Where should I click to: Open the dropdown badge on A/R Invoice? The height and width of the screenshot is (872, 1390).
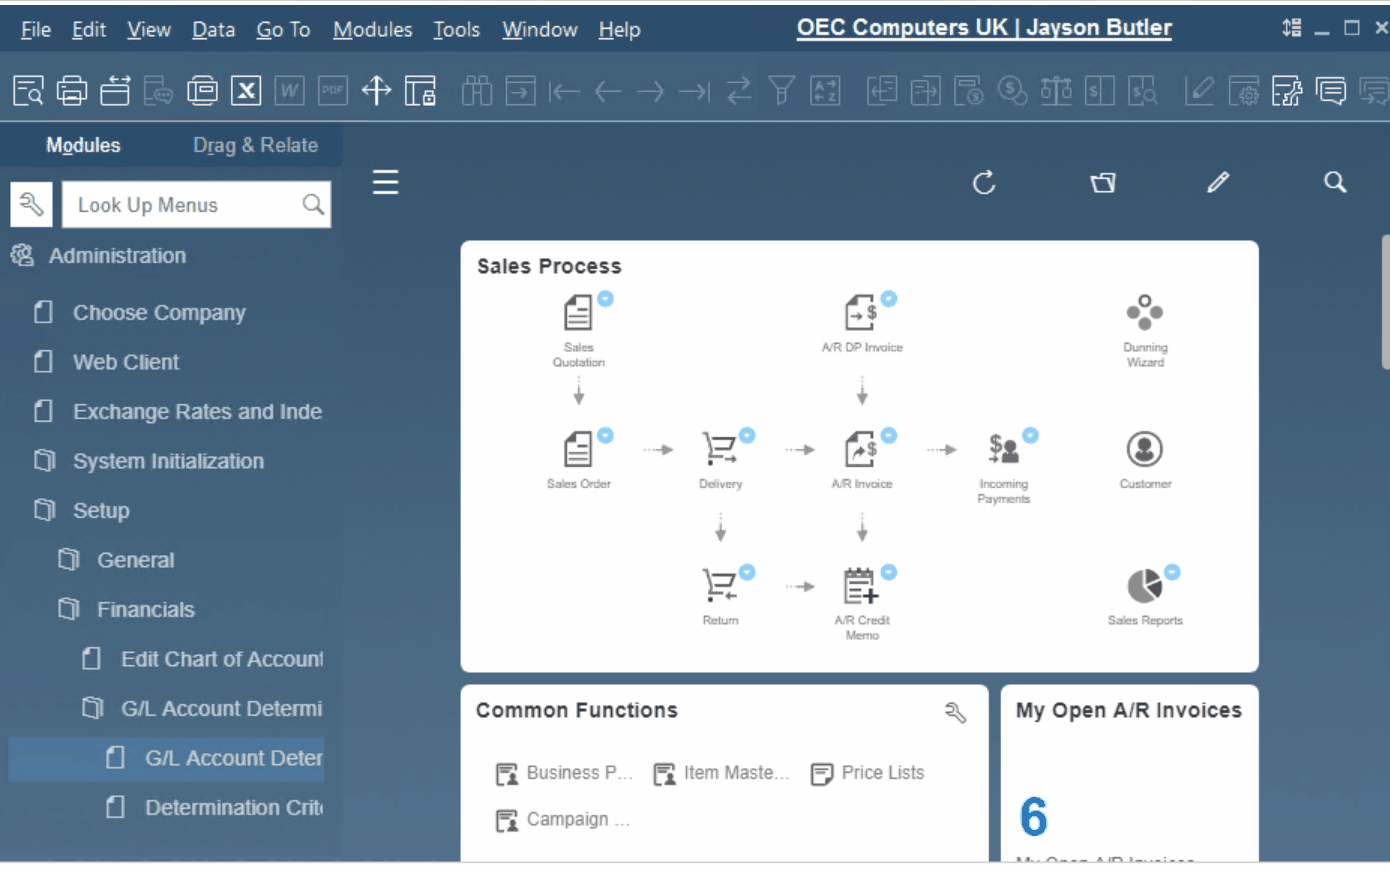pyautogui.click(x=889, y=435)
